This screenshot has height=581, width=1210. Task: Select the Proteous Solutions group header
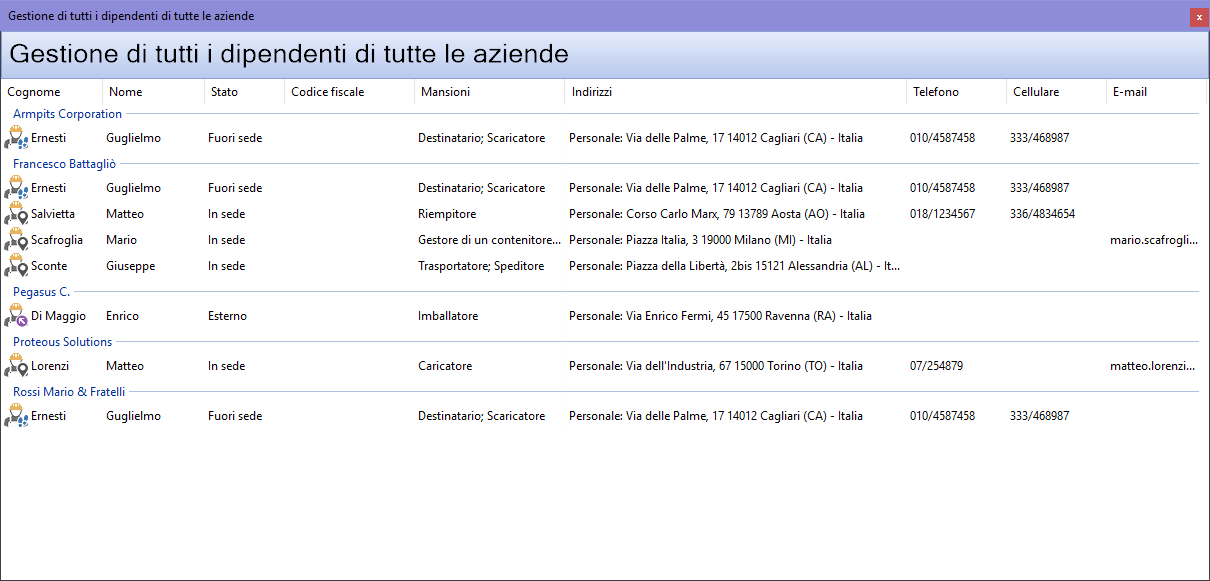62,342
